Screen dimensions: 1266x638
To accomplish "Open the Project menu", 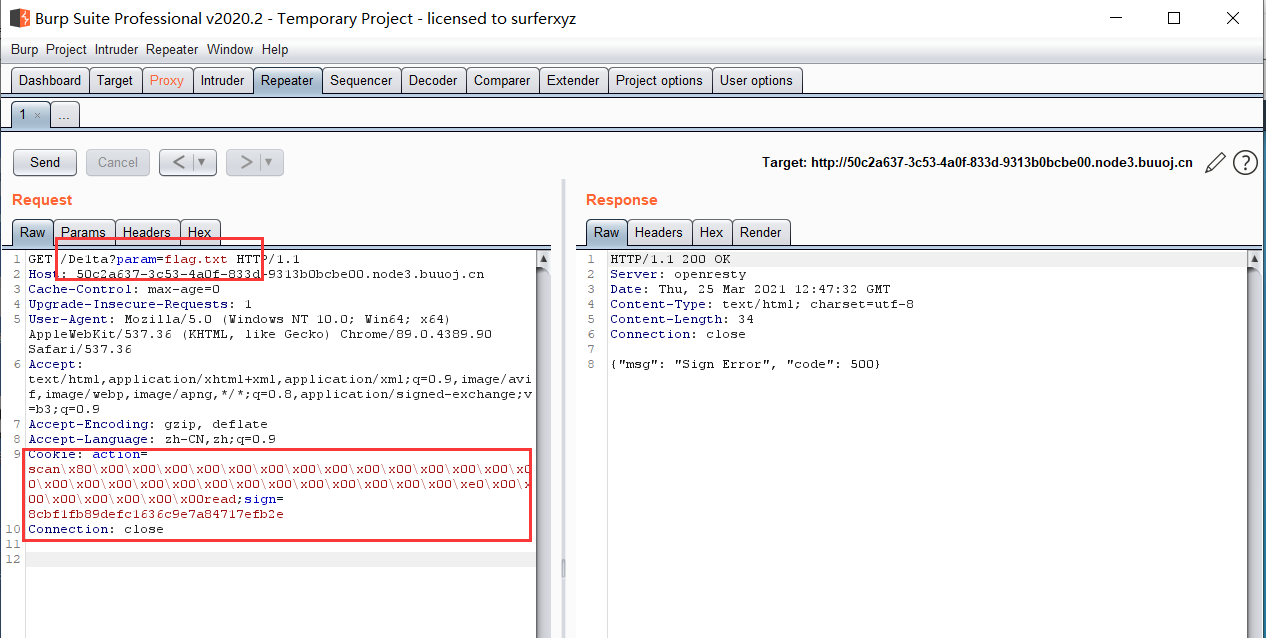I will (x=66, y=49).
